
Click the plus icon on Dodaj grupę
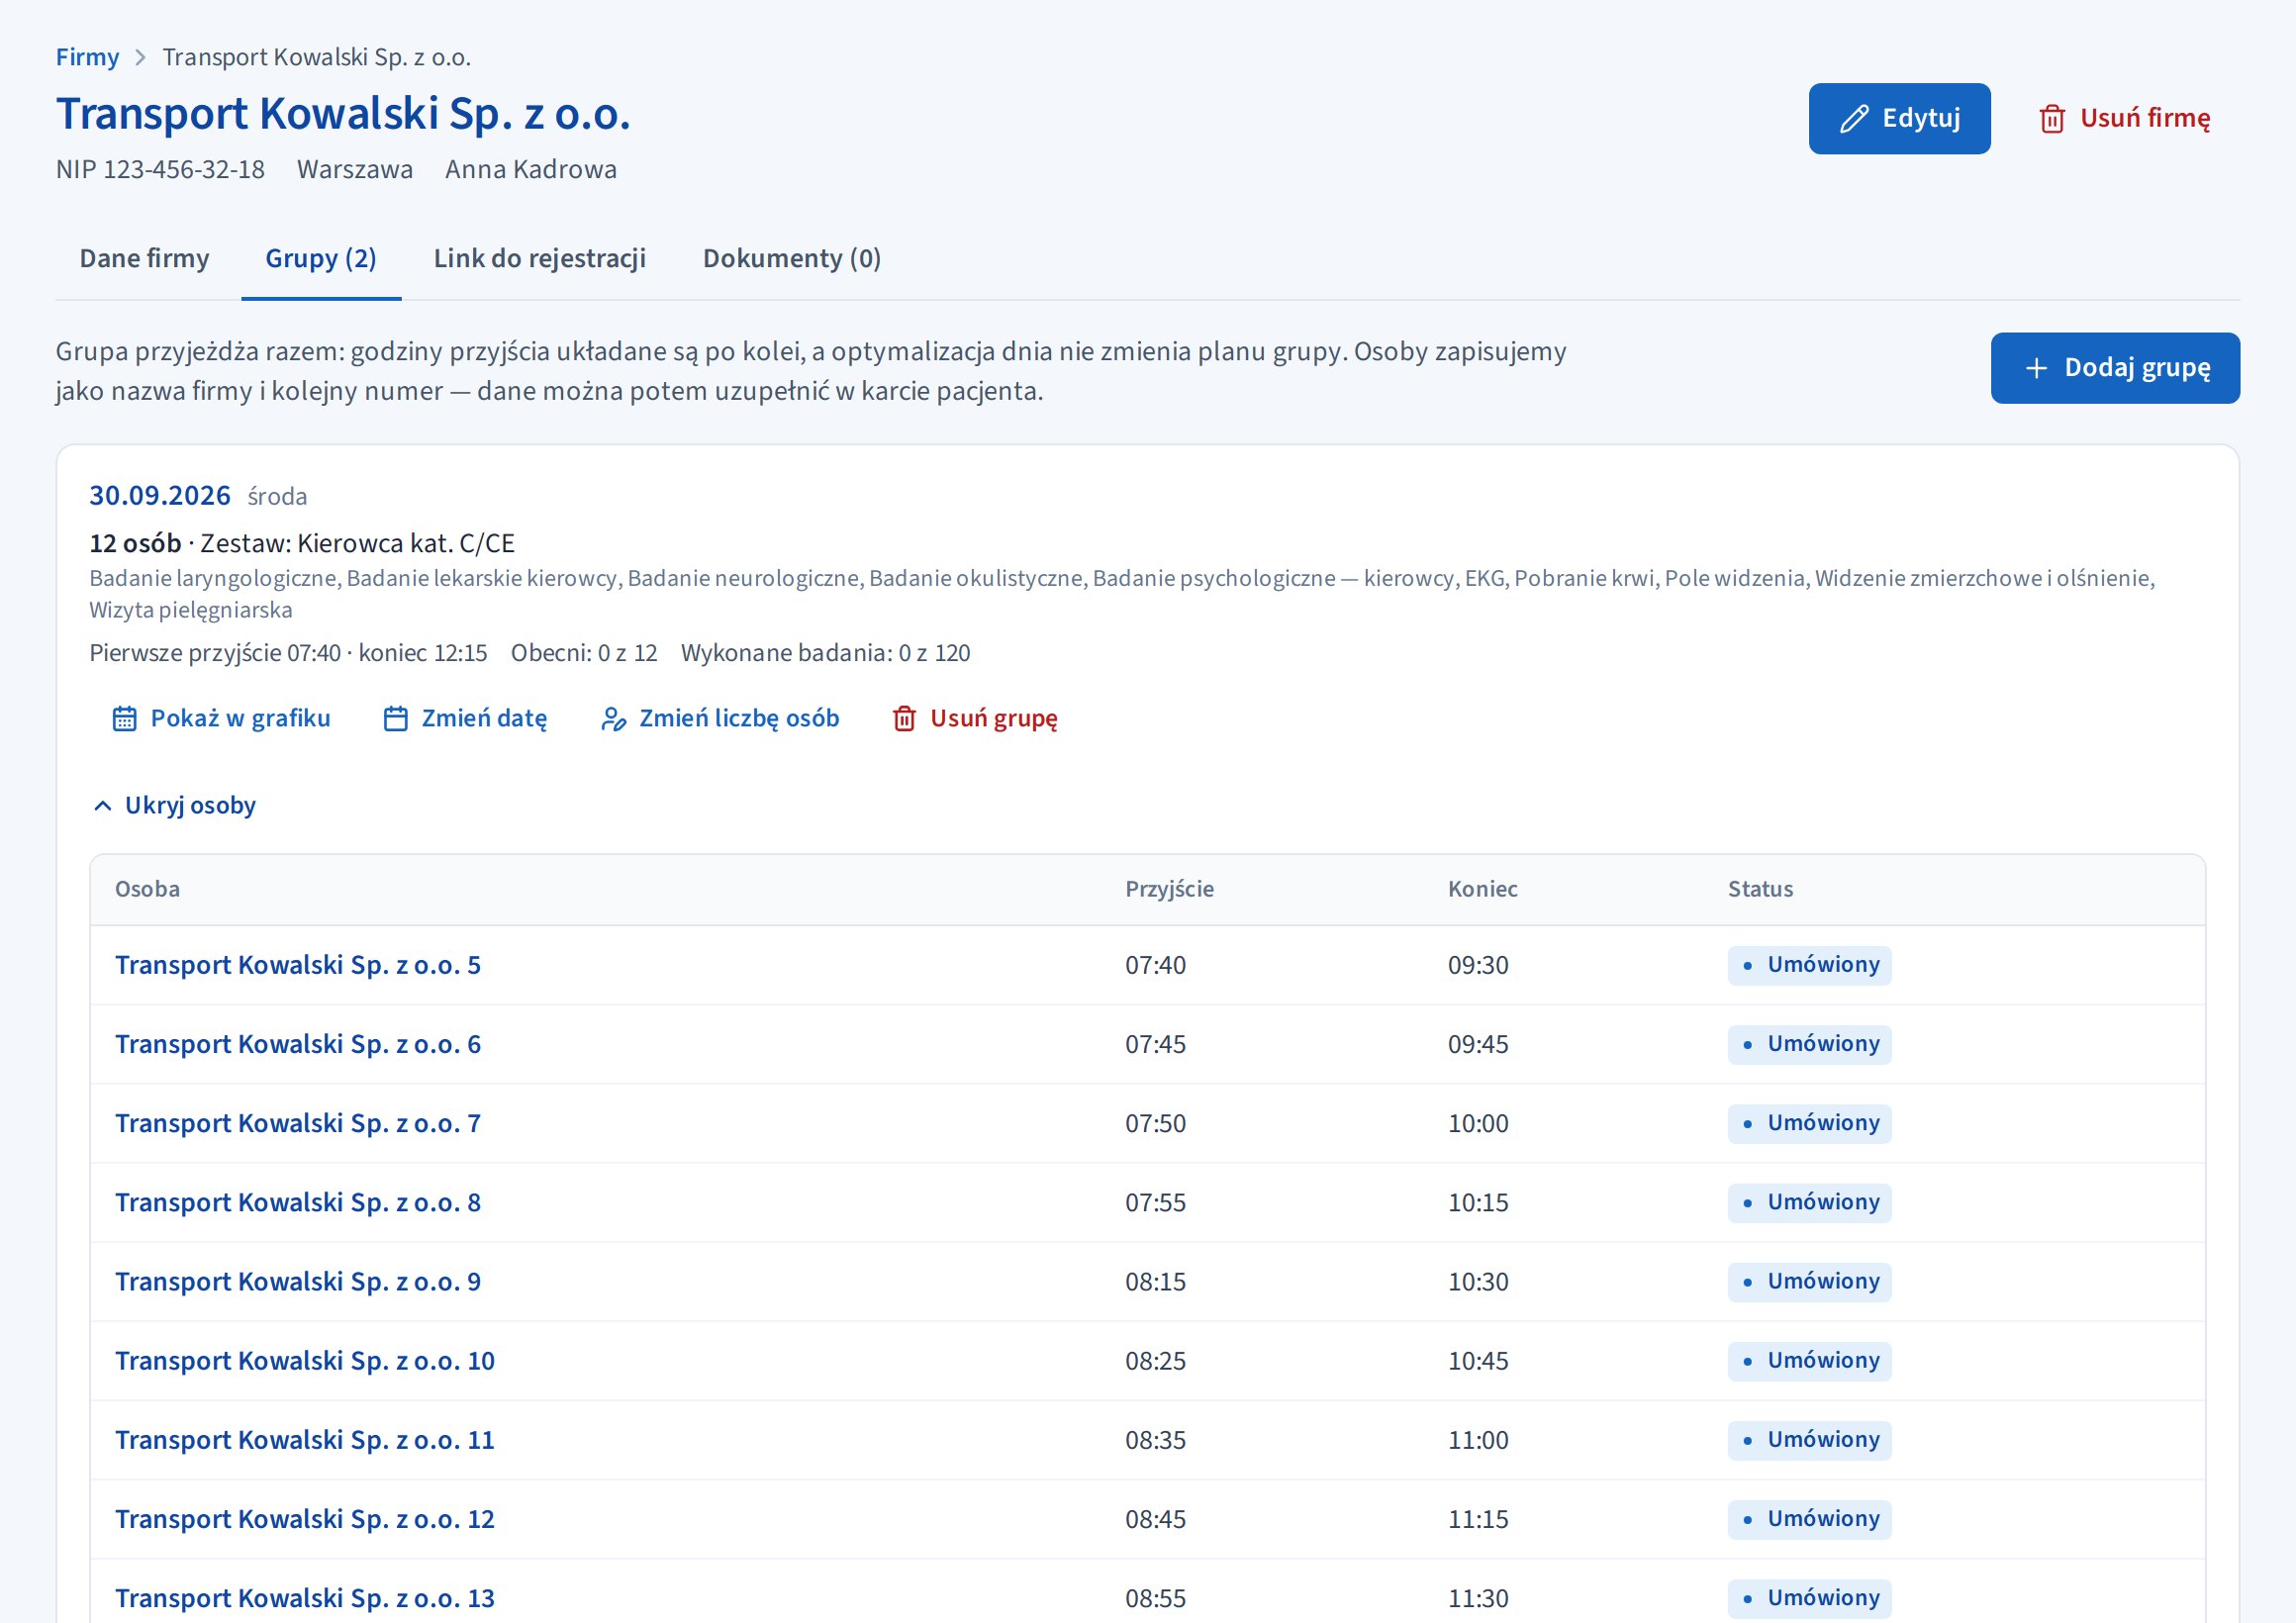click(2036, 368)
